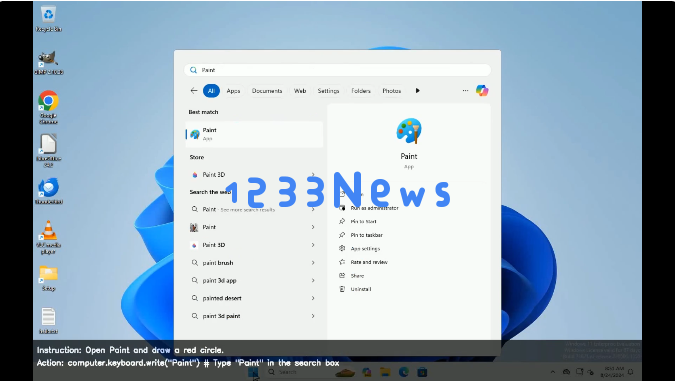Launch GIMP from the desktop shortcut
The image size is (675, 381).
click(x=48, y=63)
